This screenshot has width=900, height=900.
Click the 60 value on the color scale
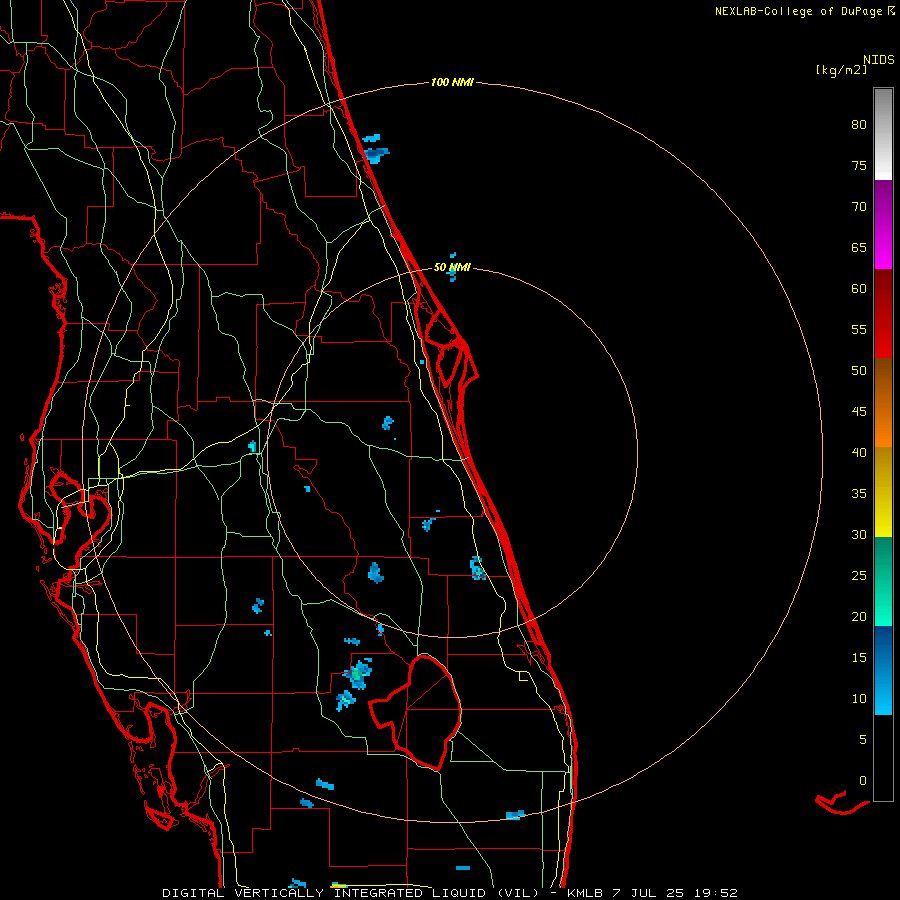(x=859, y=289)
